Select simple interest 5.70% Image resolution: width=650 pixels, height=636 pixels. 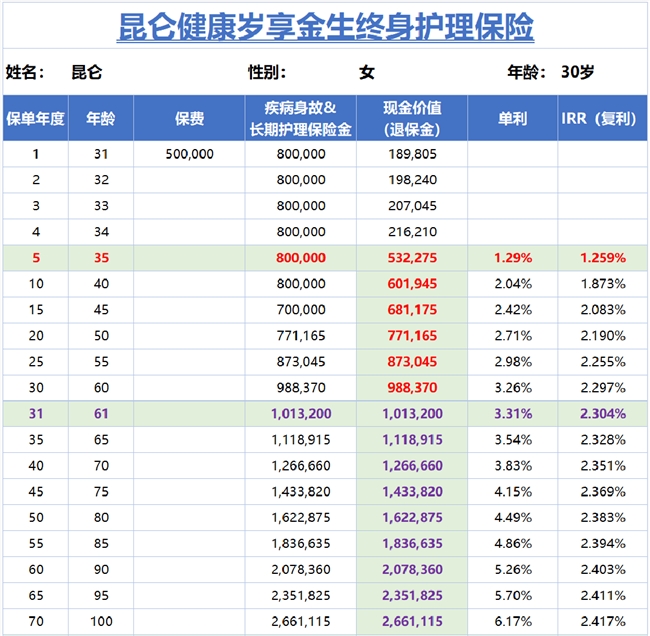[x=513, y=596]
